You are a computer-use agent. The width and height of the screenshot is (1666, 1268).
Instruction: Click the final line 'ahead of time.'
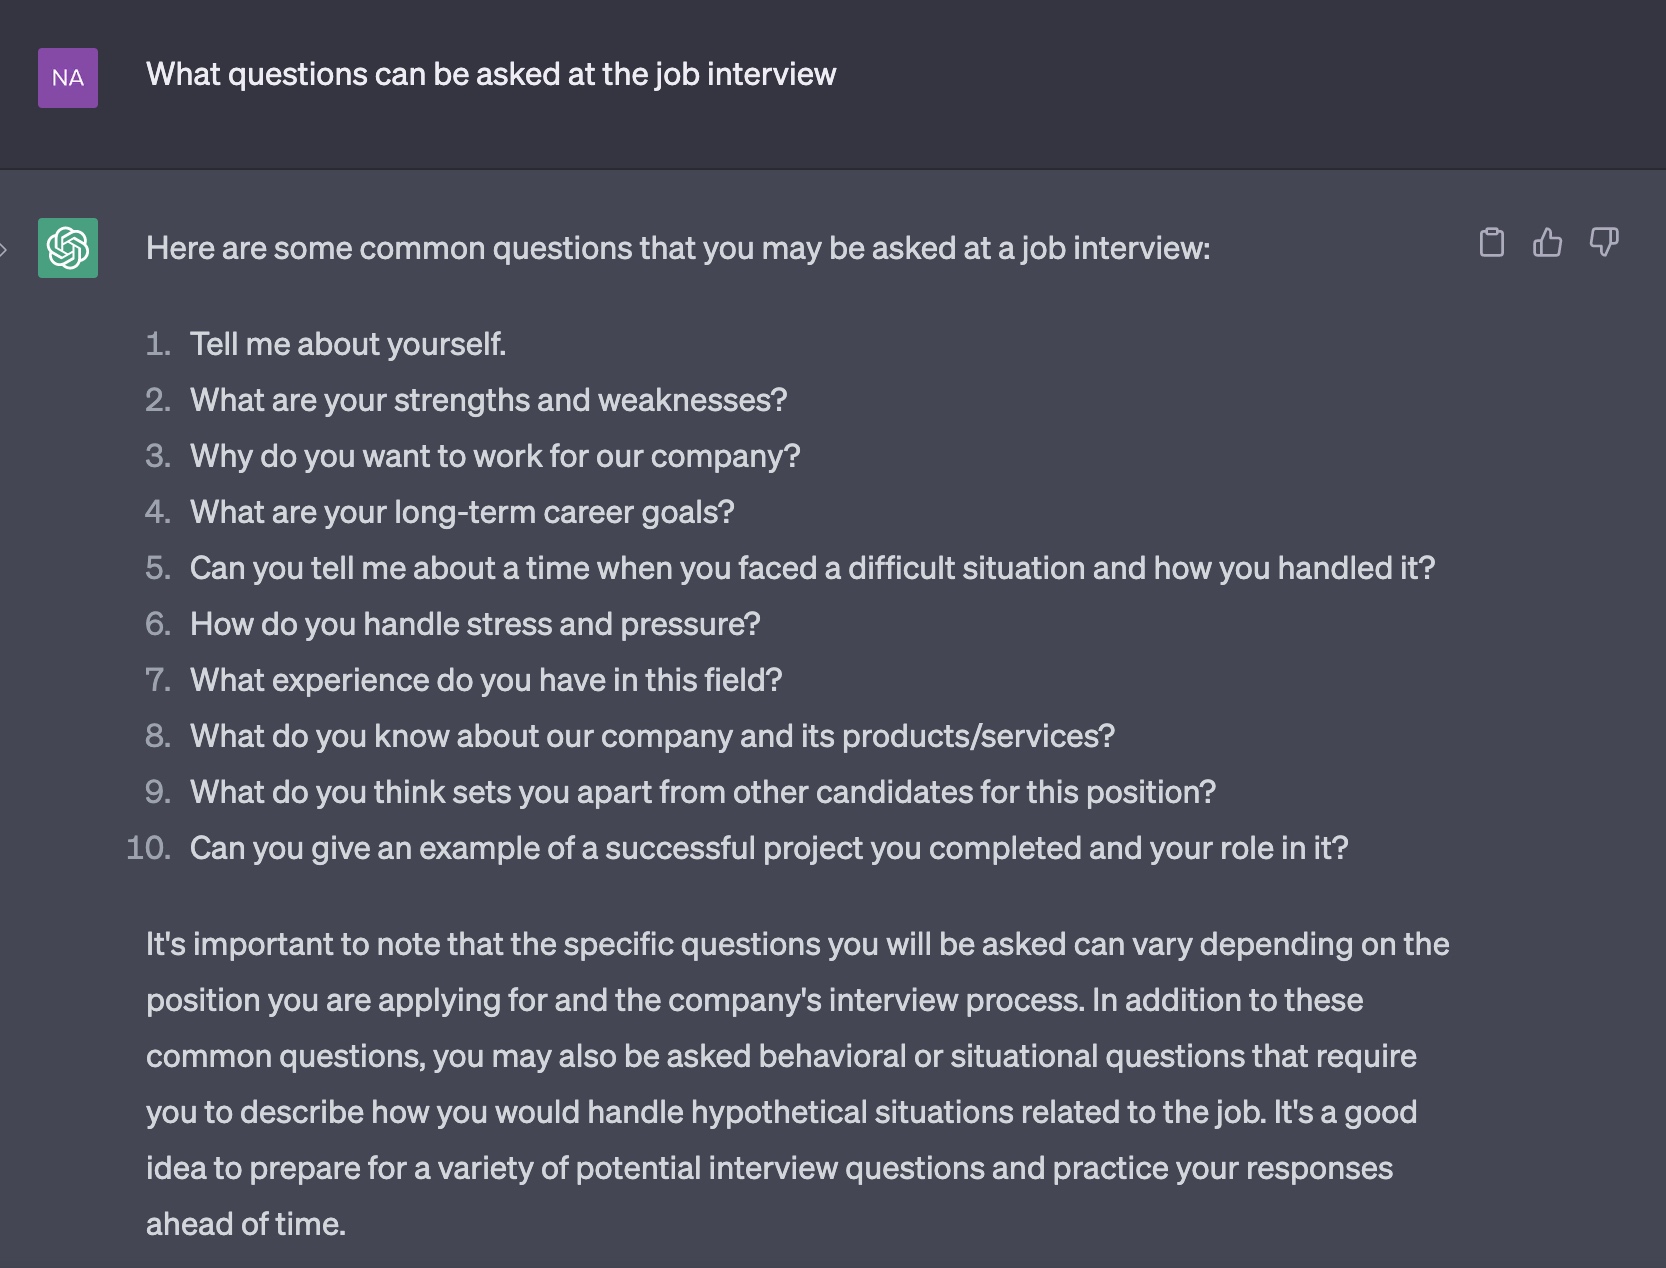[246, 1224]
